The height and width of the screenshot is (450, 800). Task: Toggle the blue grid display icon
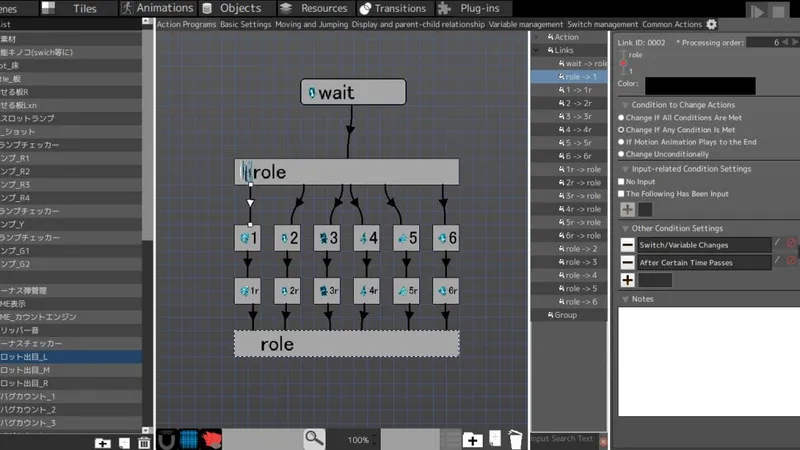tap(188, 439)
